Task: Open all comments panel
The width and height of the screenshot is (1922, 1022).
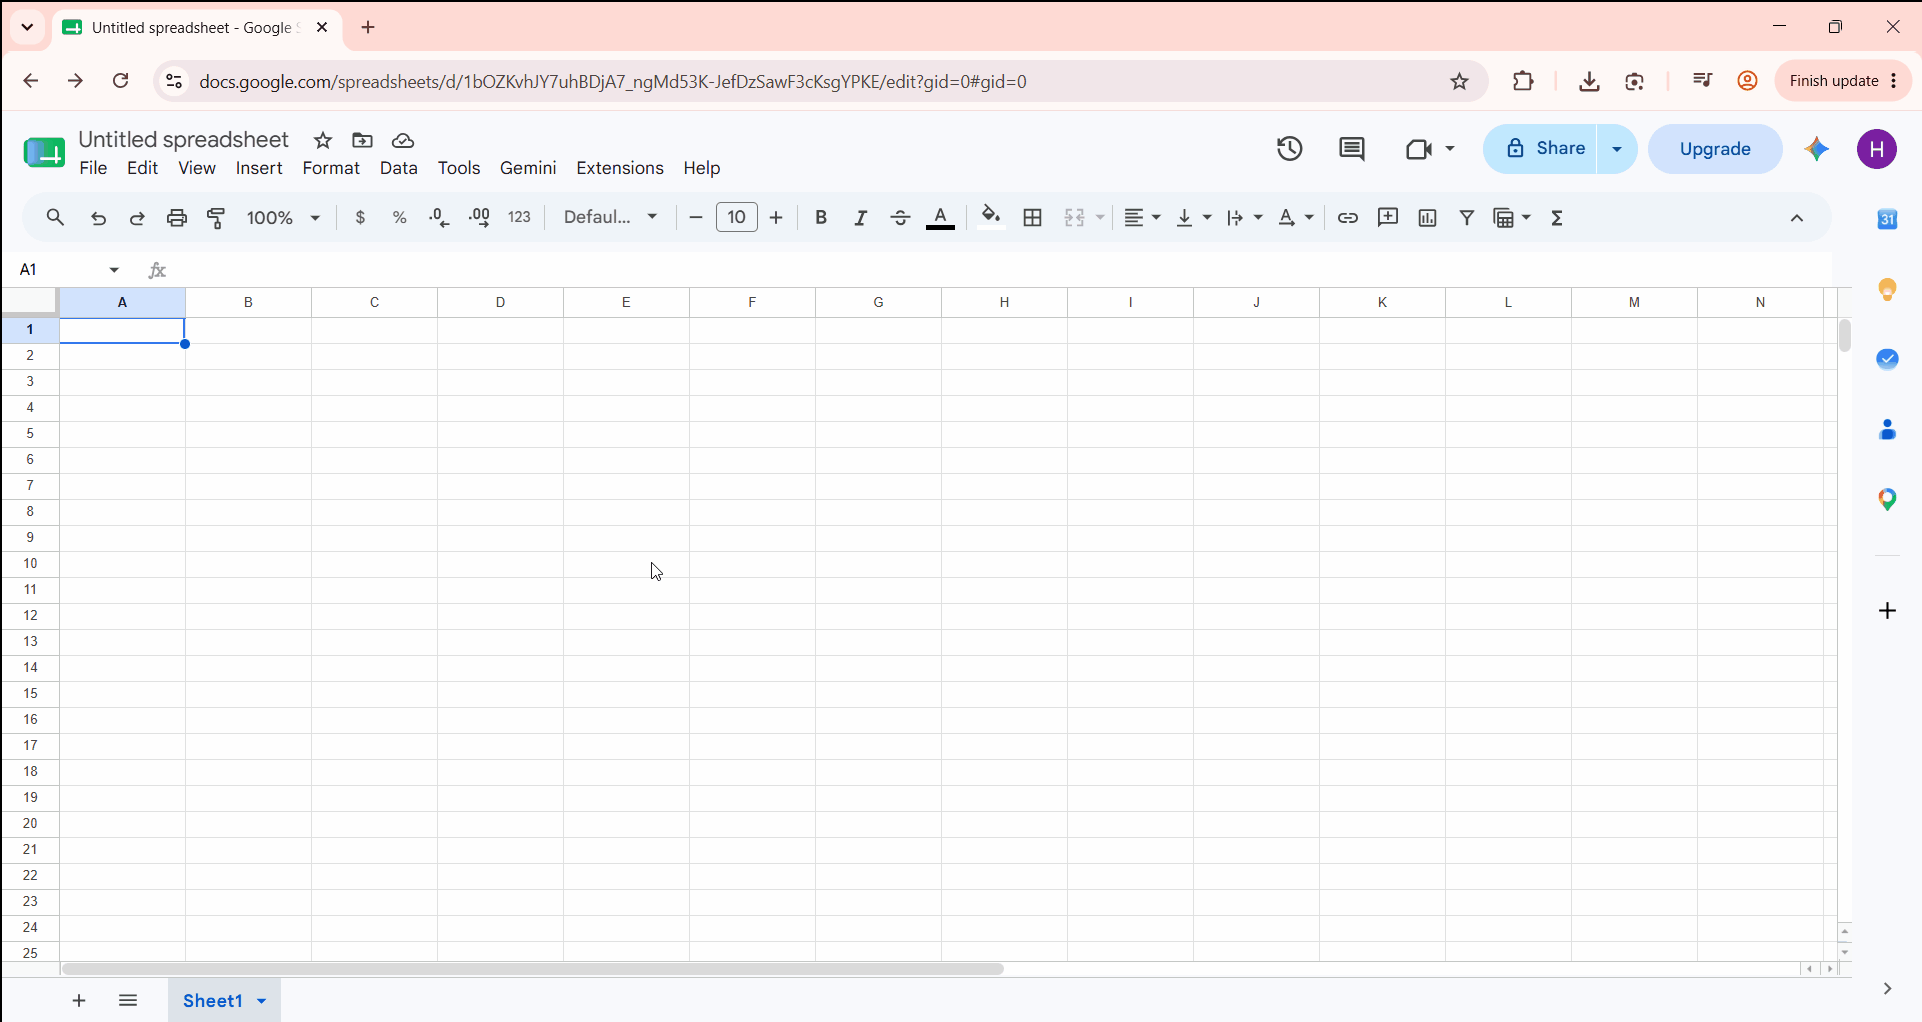Action: pyautogui.click(x=1352, y=149)
